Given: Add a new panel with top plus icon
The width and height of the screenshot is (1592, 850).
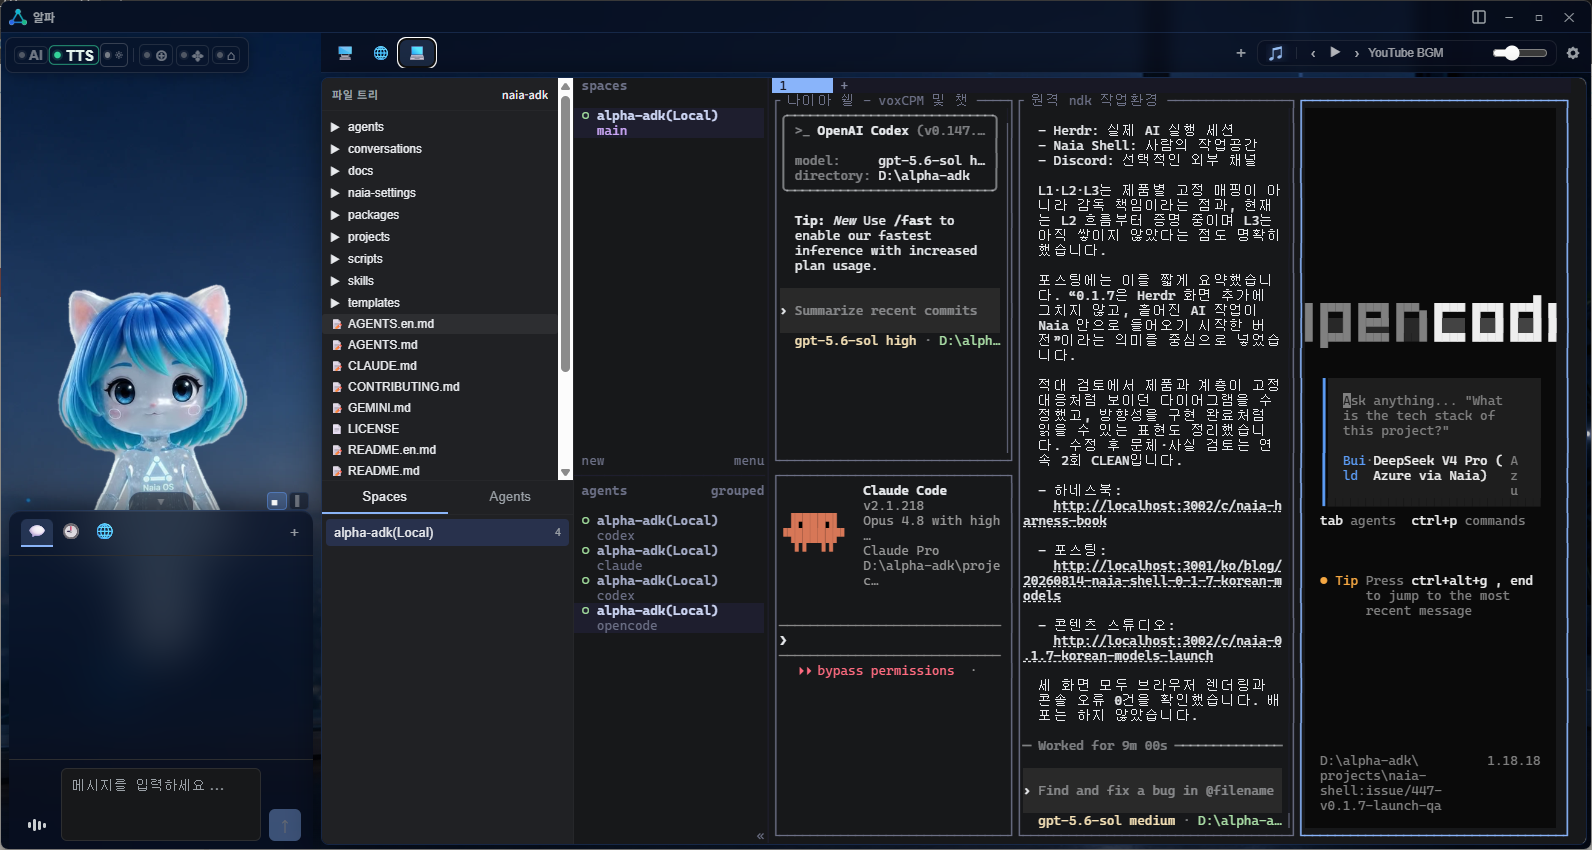Looking at the screenshot, I should tap(1241, 53).
